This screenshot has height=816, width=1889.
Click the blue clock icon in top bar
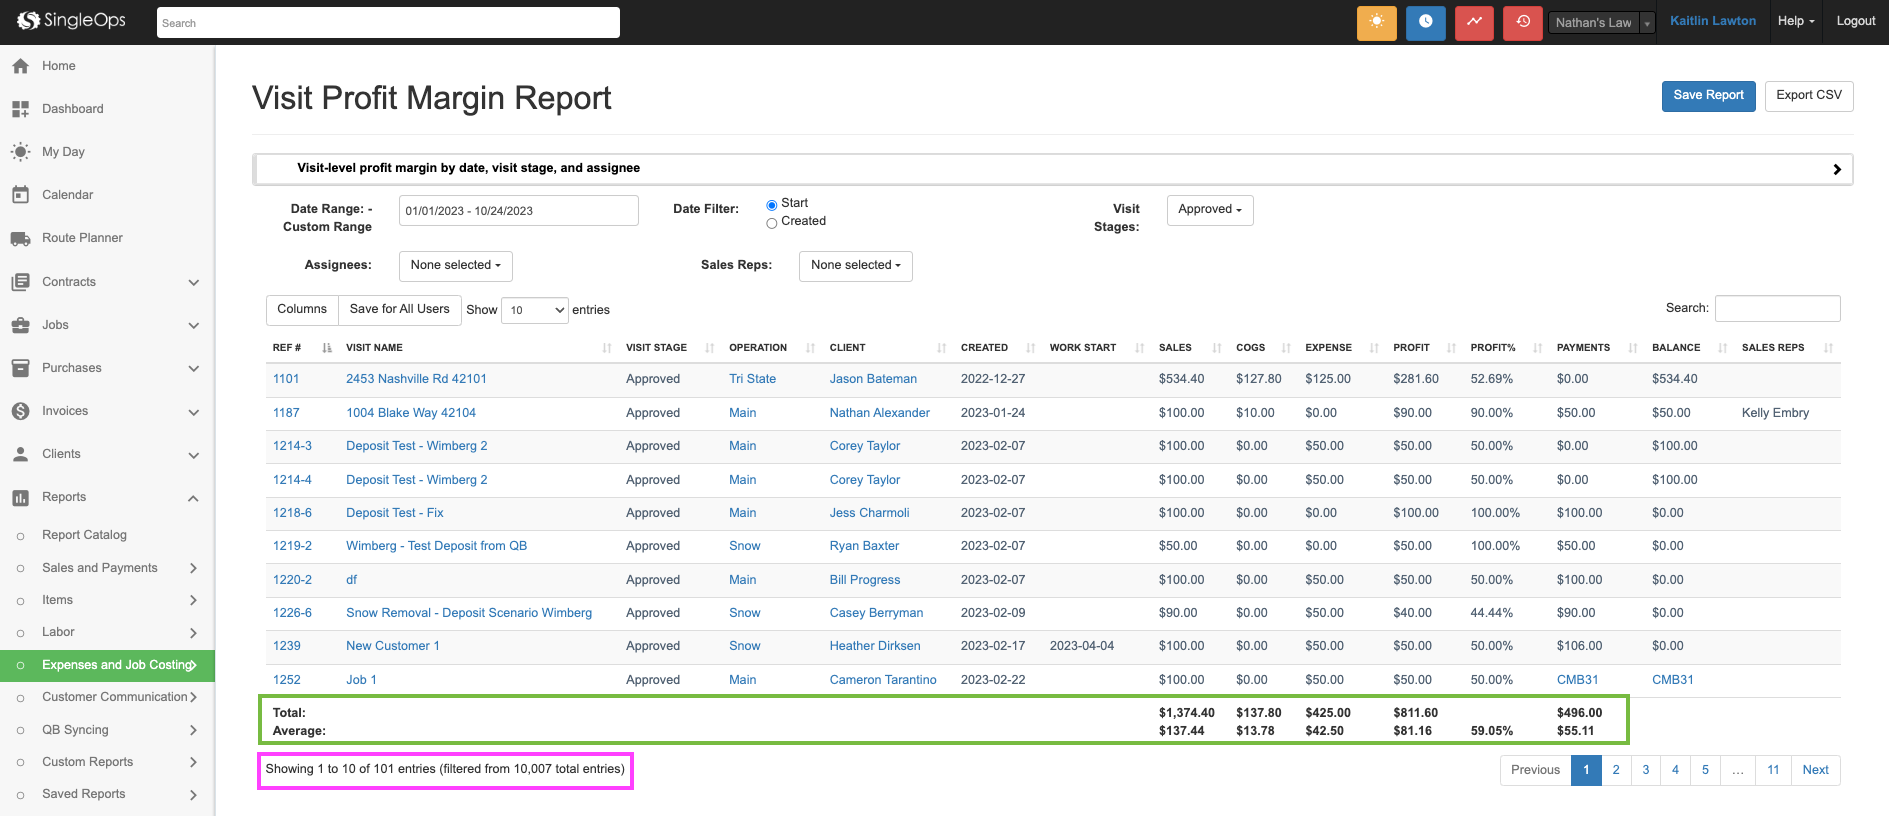[x=1425, y=22]
